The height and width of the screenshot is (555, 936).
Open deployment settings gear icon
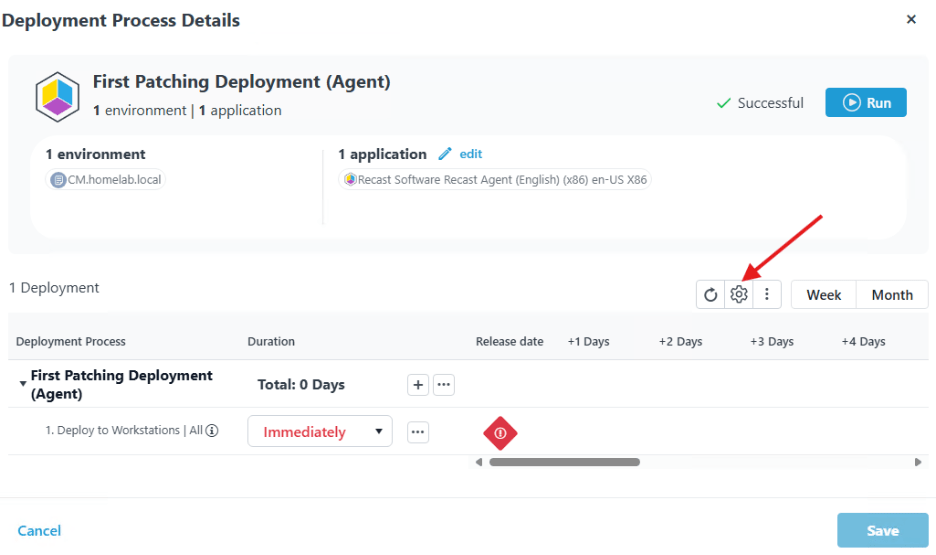pyautogui.click(x=738, y=295)
